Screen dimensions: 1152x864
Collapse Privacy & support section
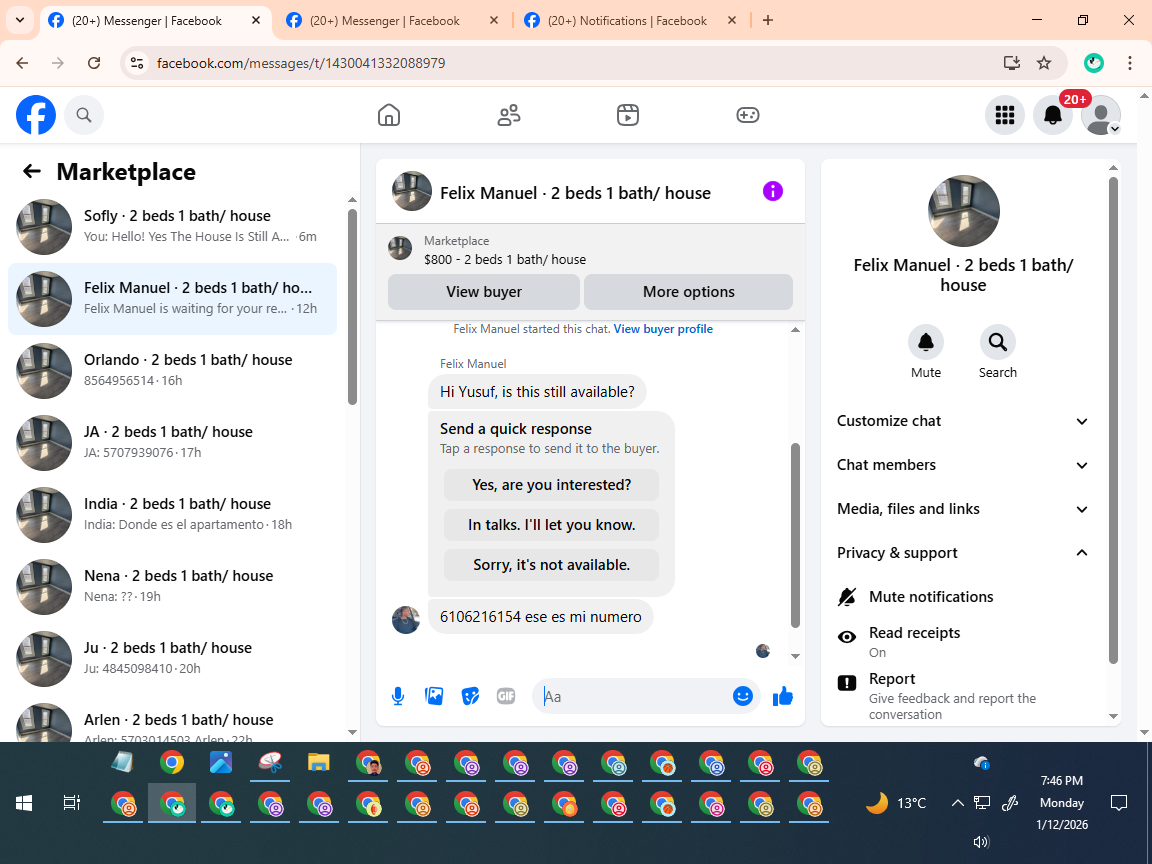tap(963, 552)
